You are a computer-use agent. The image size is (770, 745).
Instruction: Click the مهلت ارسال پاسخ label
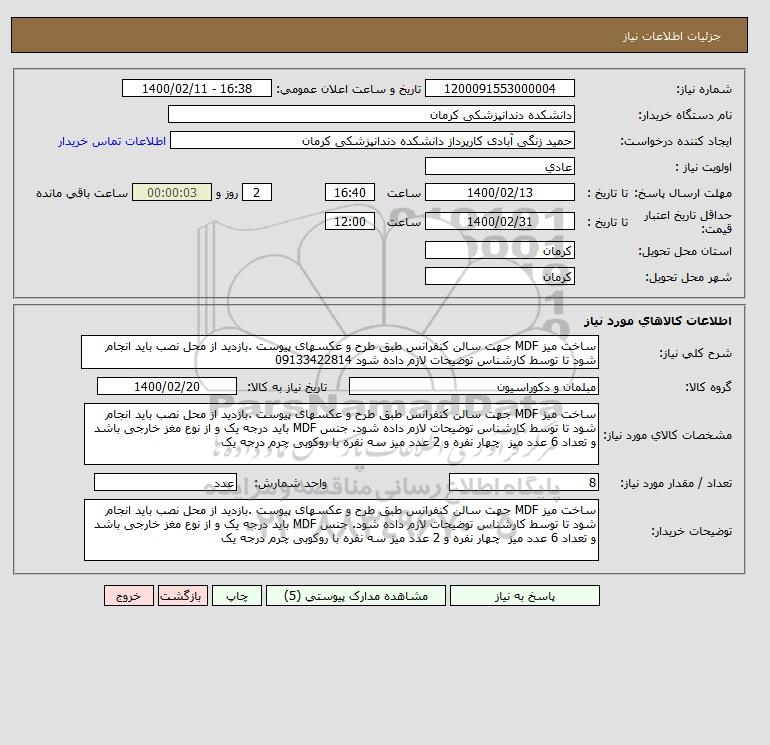[x=683, y=193]
